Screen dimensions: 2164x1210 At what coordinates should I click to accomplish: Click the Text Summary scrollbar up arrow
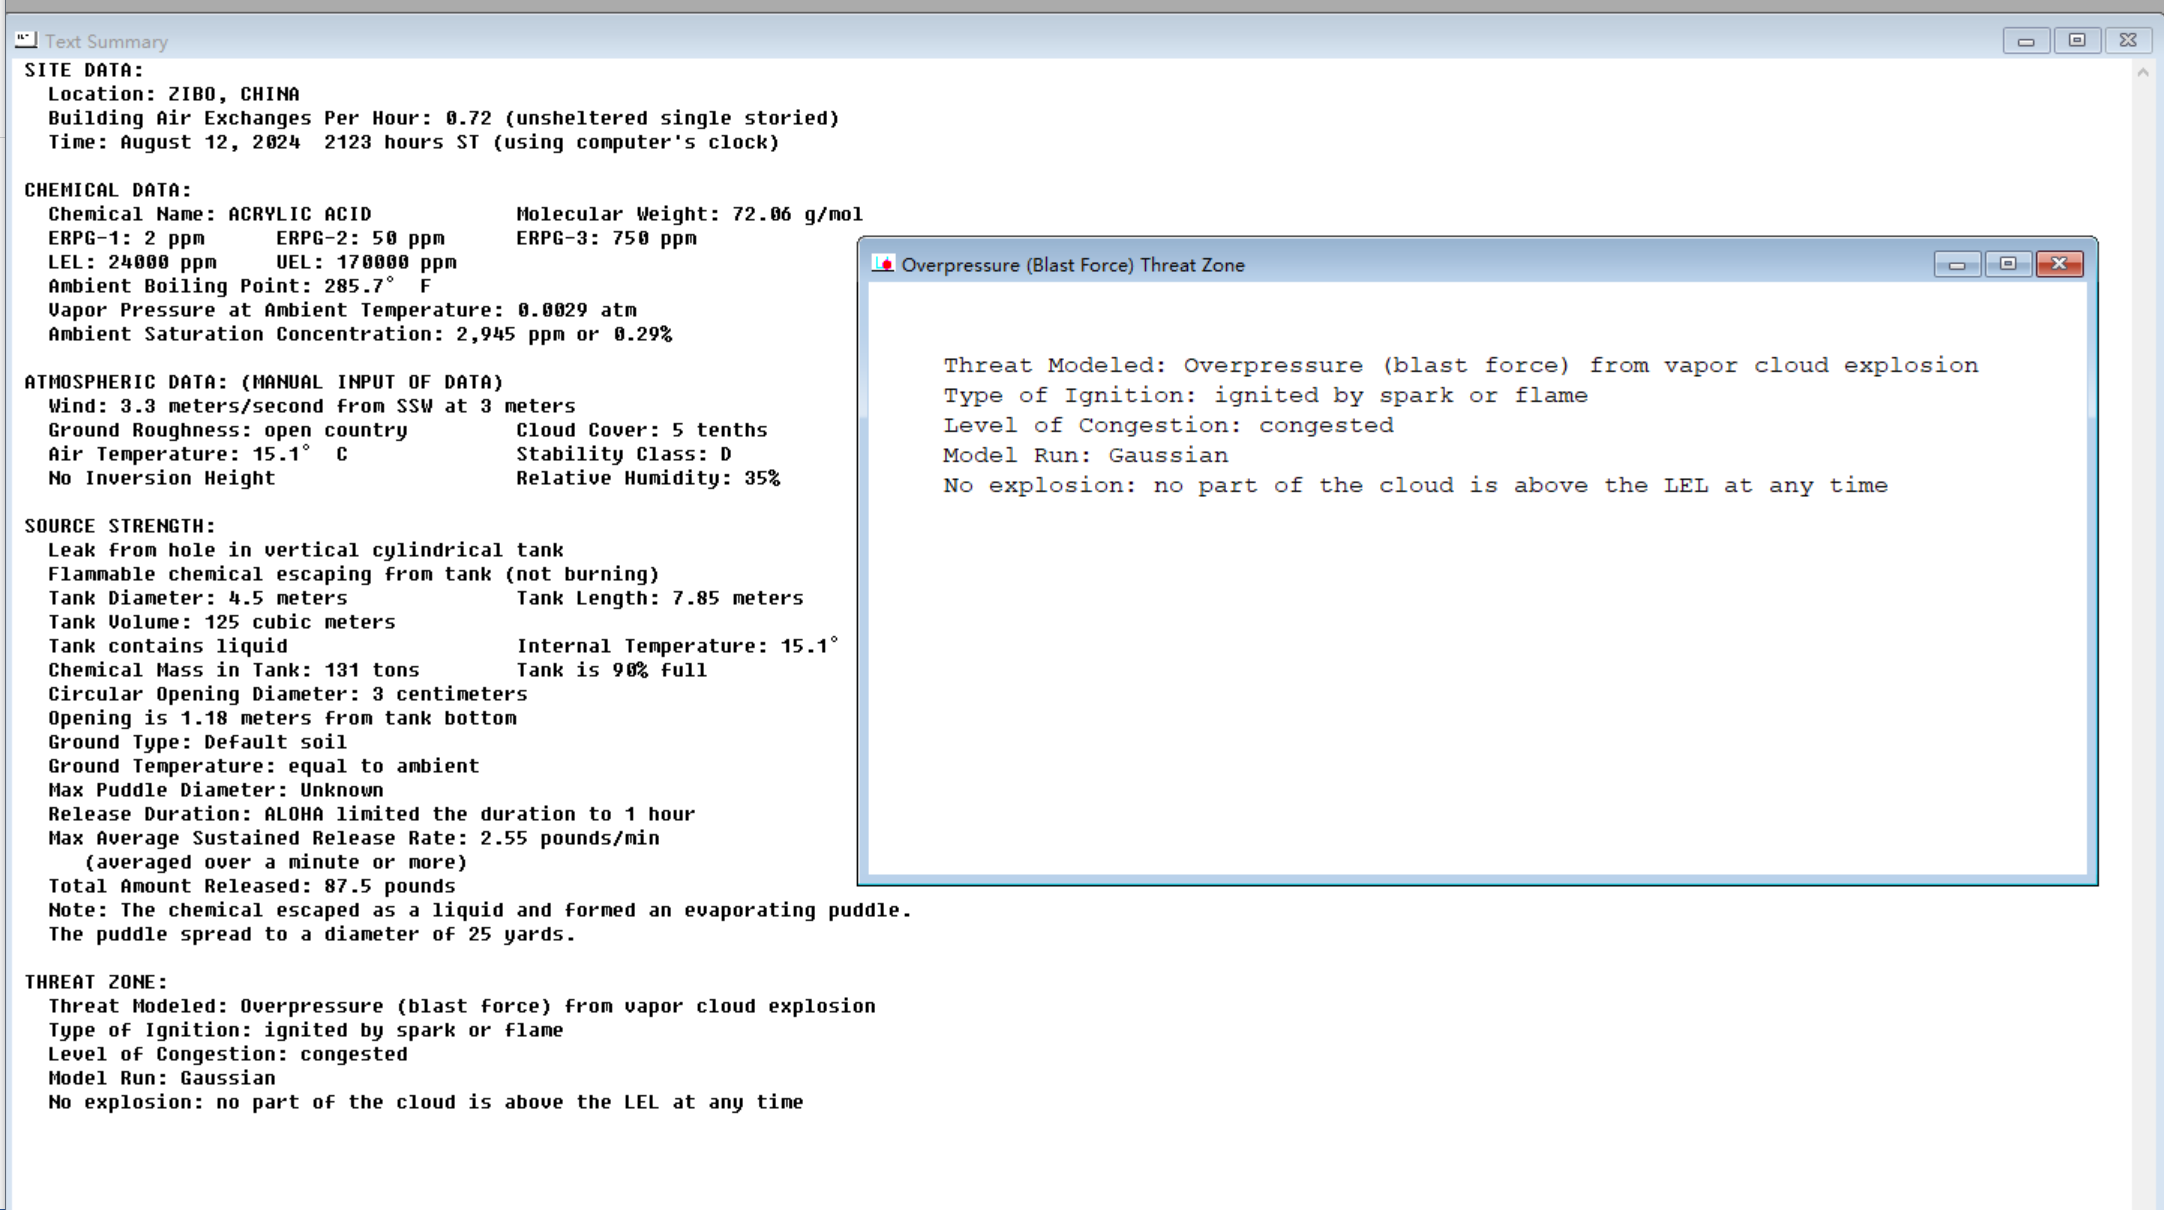[x=2142, y=72]
